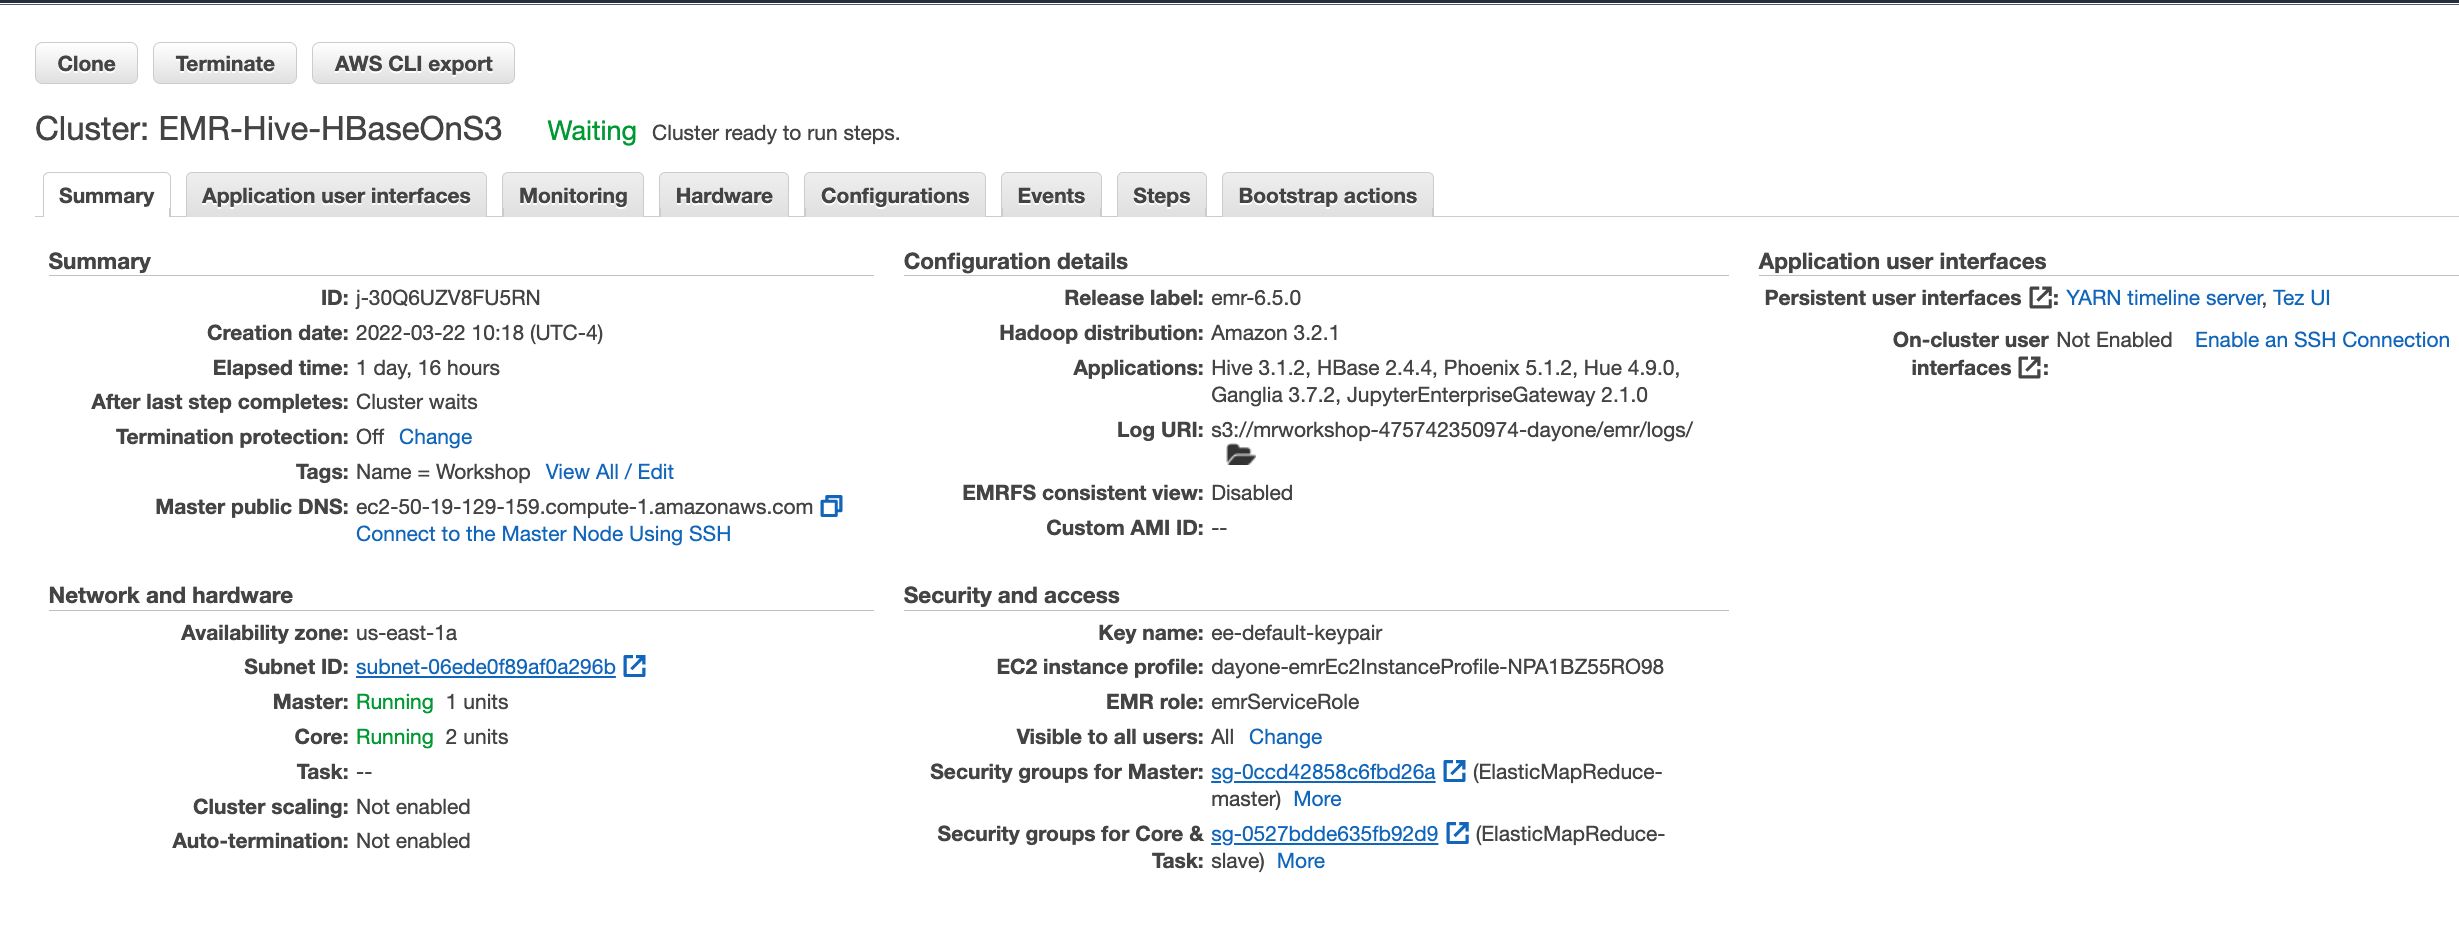Change the Termination protection setting

pos(435,437)
